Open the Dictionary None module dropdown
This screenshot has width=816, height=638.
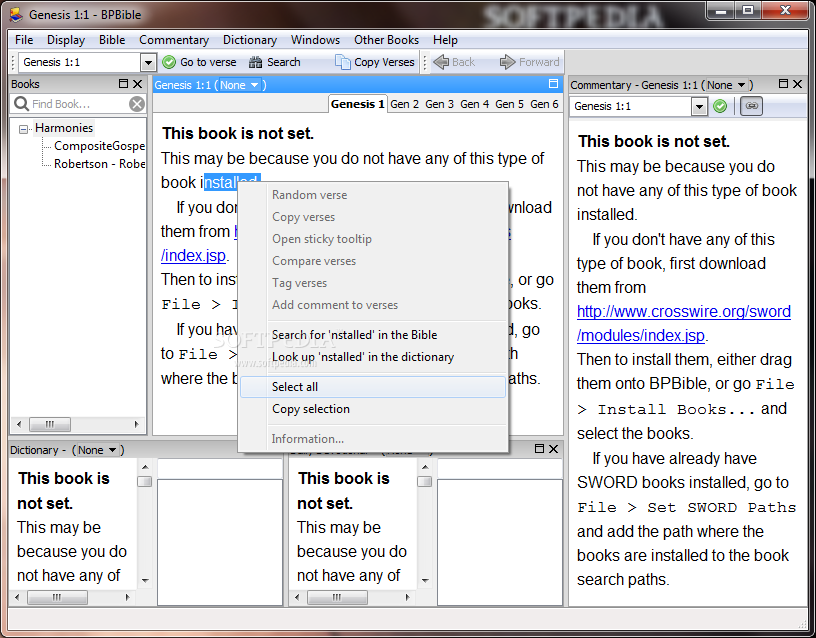coord(97,450)
